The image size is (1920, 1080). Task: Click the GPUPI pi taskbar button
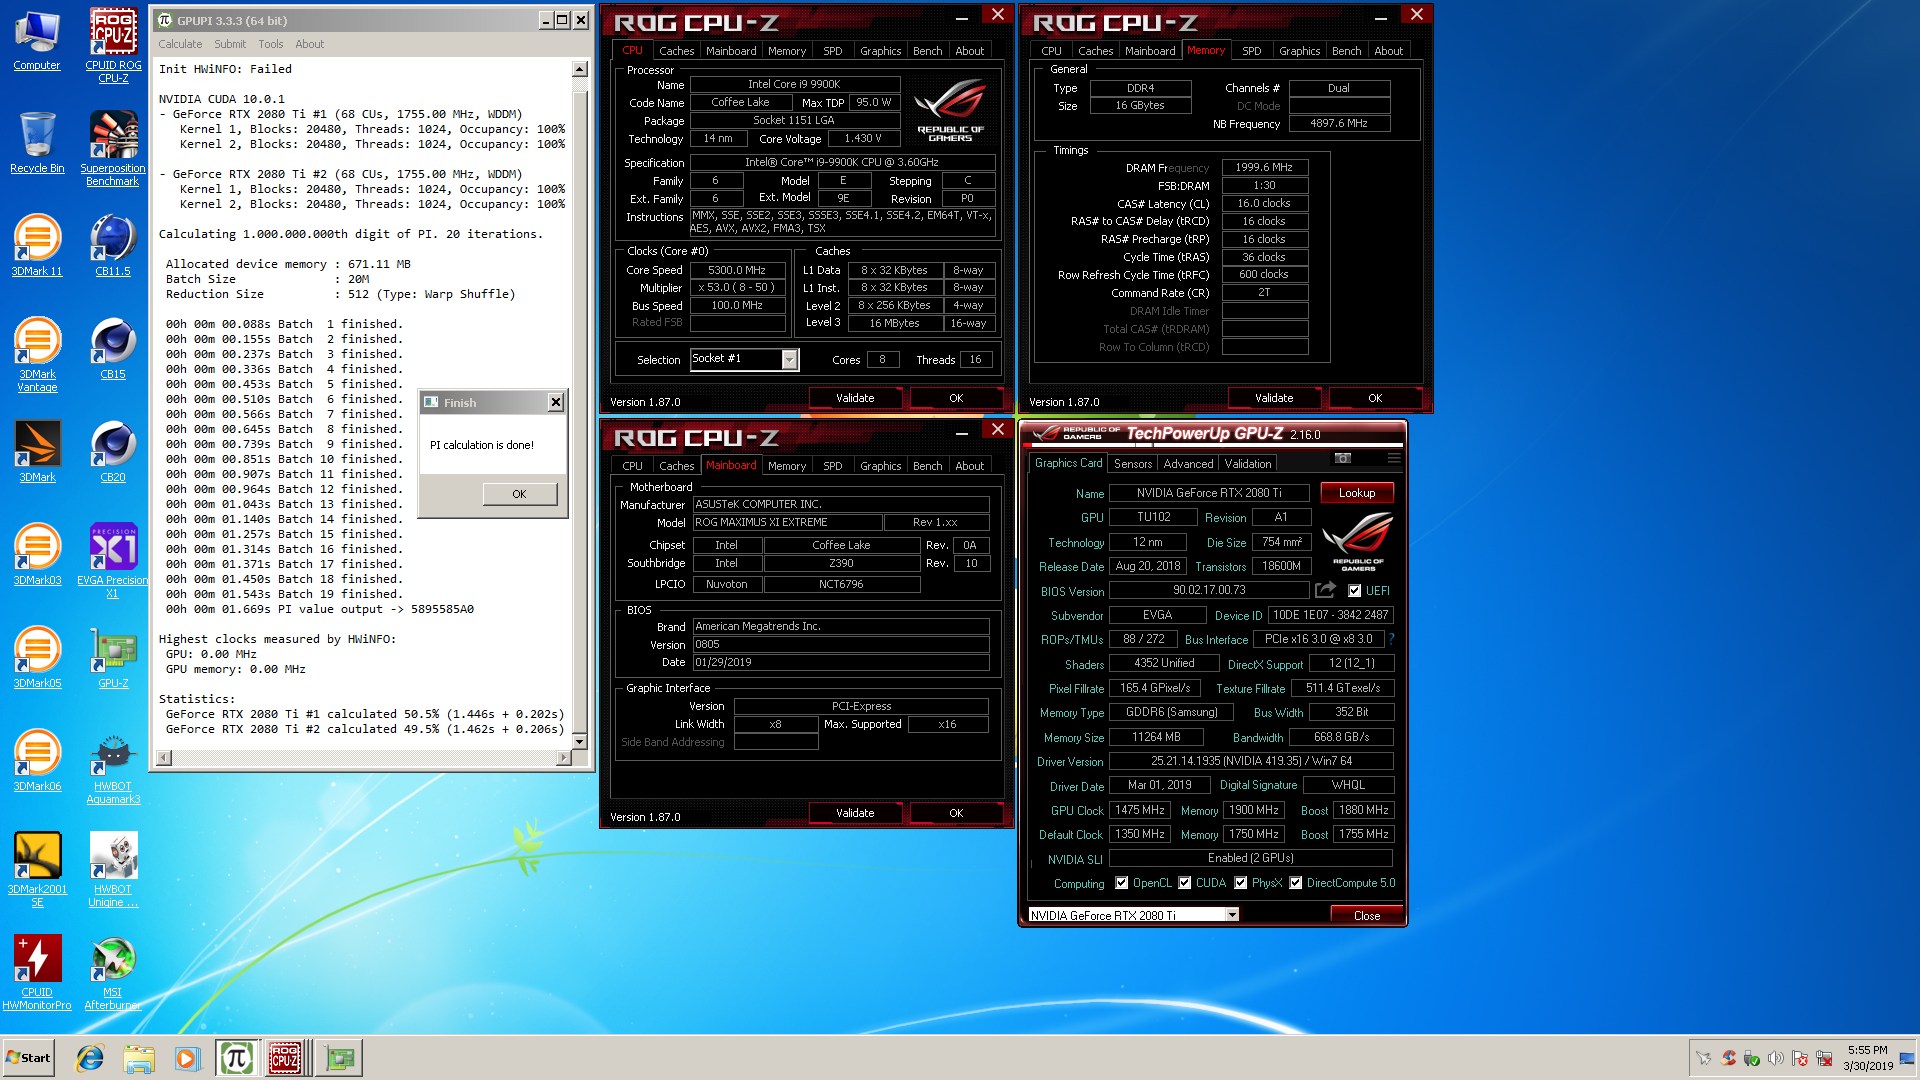click(x=237, y=1058)
